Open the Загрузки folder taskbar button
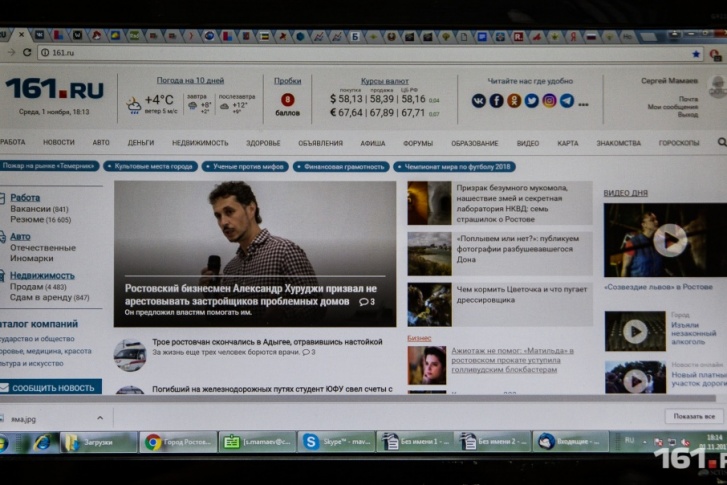Image resolution: width=727 pixels, height=485 pixels. [x=99, y=442]
